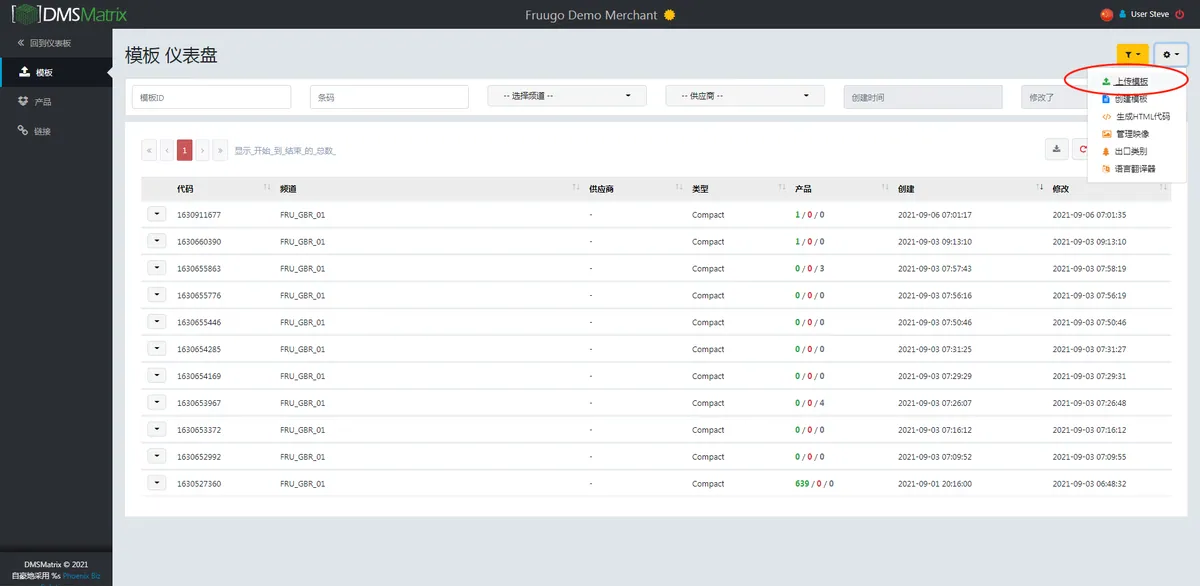This screenshot has height=586, width=1200.
Task: Select 模板 in the sidebar
Action: click(x=56, y=72)
